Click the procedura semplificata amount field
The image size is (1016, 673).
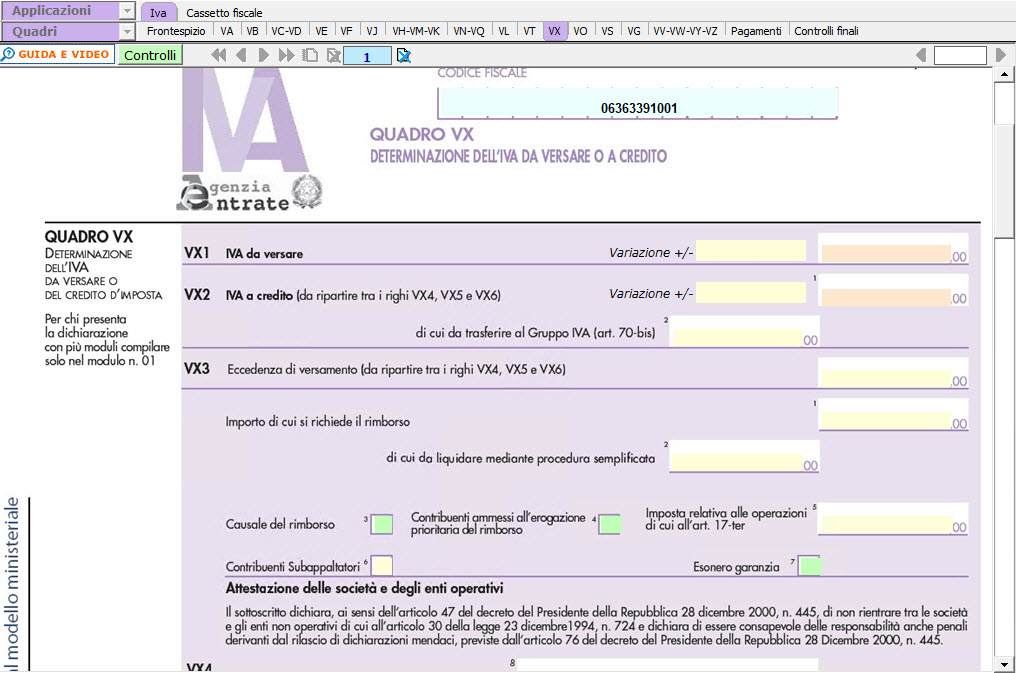(738, 462)
